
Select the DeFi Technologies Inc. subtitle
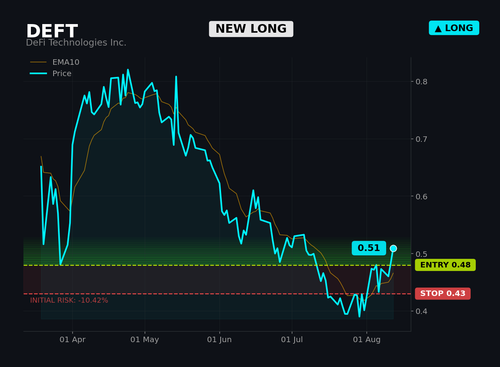click(76, 43)
